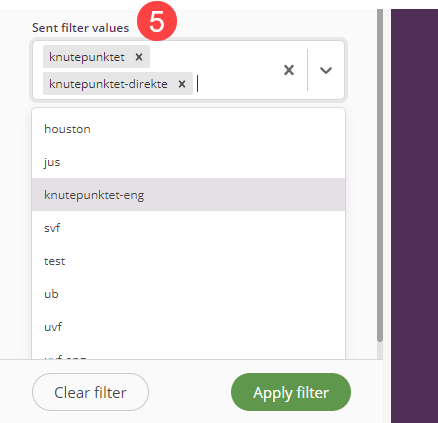Remove the knutepunktet tag
The image size is (438, 423).
click(139, 57)
